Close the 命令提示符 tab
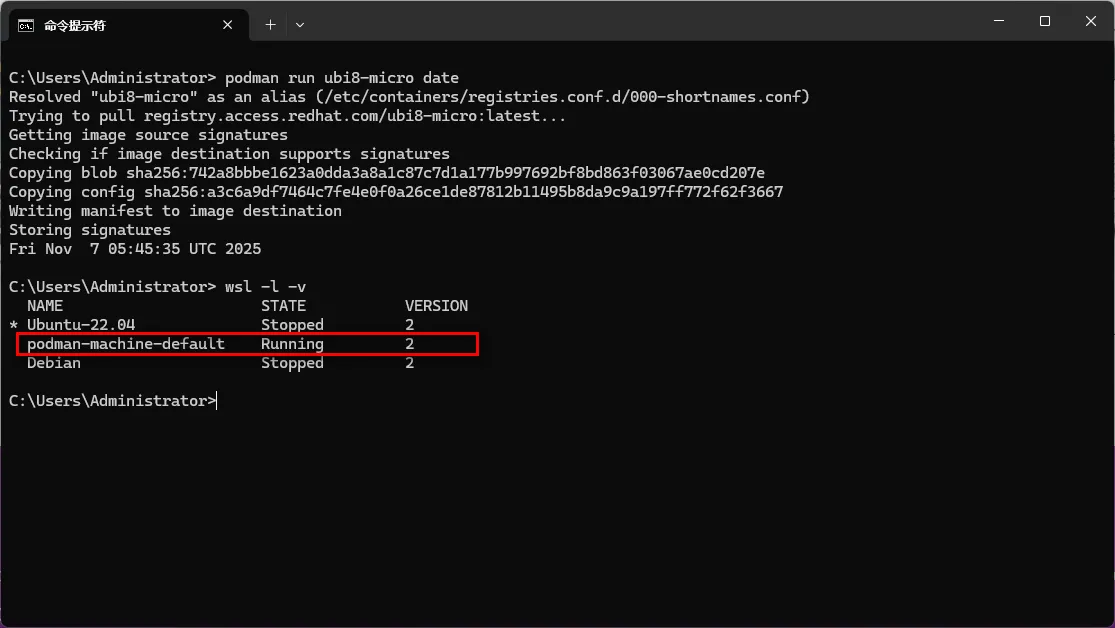 [231, 24]
